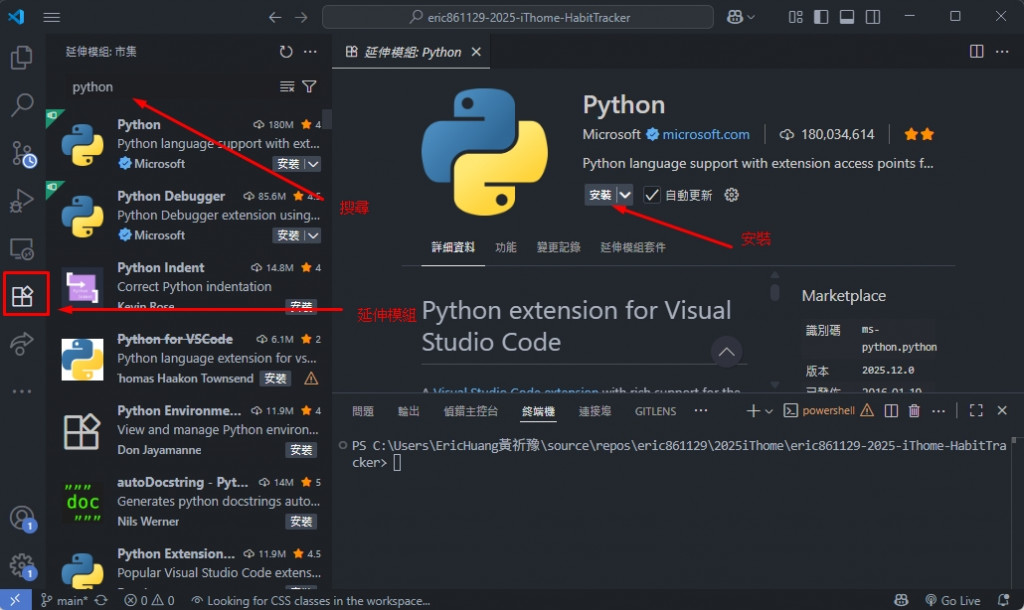Close the 延伸模組: Python editor tab
This screenshot has height=610, width=1024.
click(x=476, y=52)
